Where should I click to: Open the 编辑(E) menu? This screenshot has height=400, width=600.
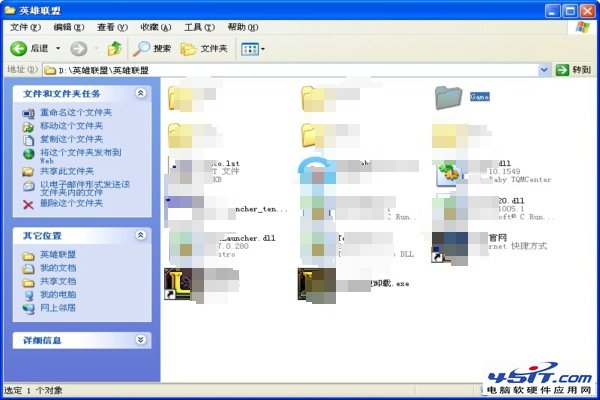click(69, 27)
